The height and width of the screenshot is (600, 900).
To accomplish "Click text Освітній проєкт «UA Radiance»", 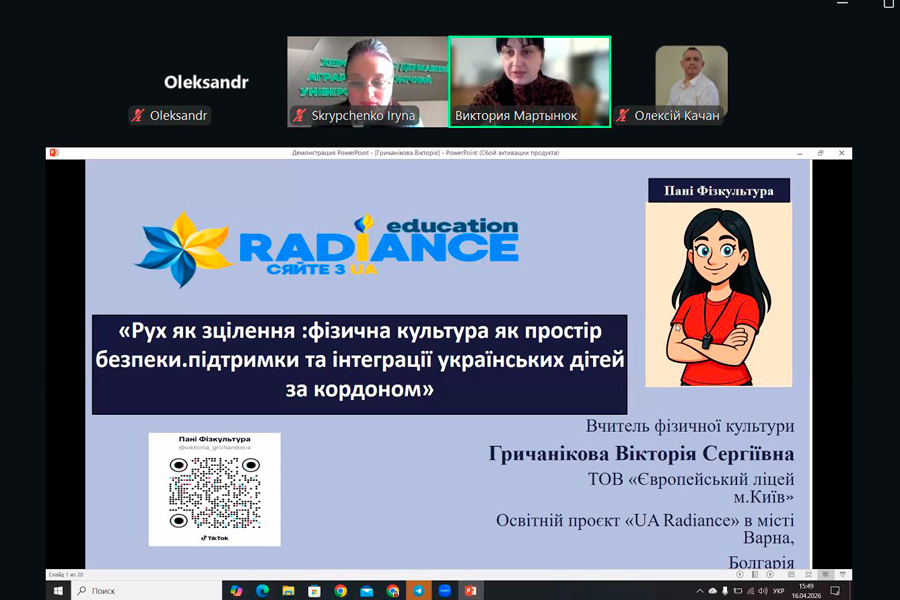I will point(618,520).
